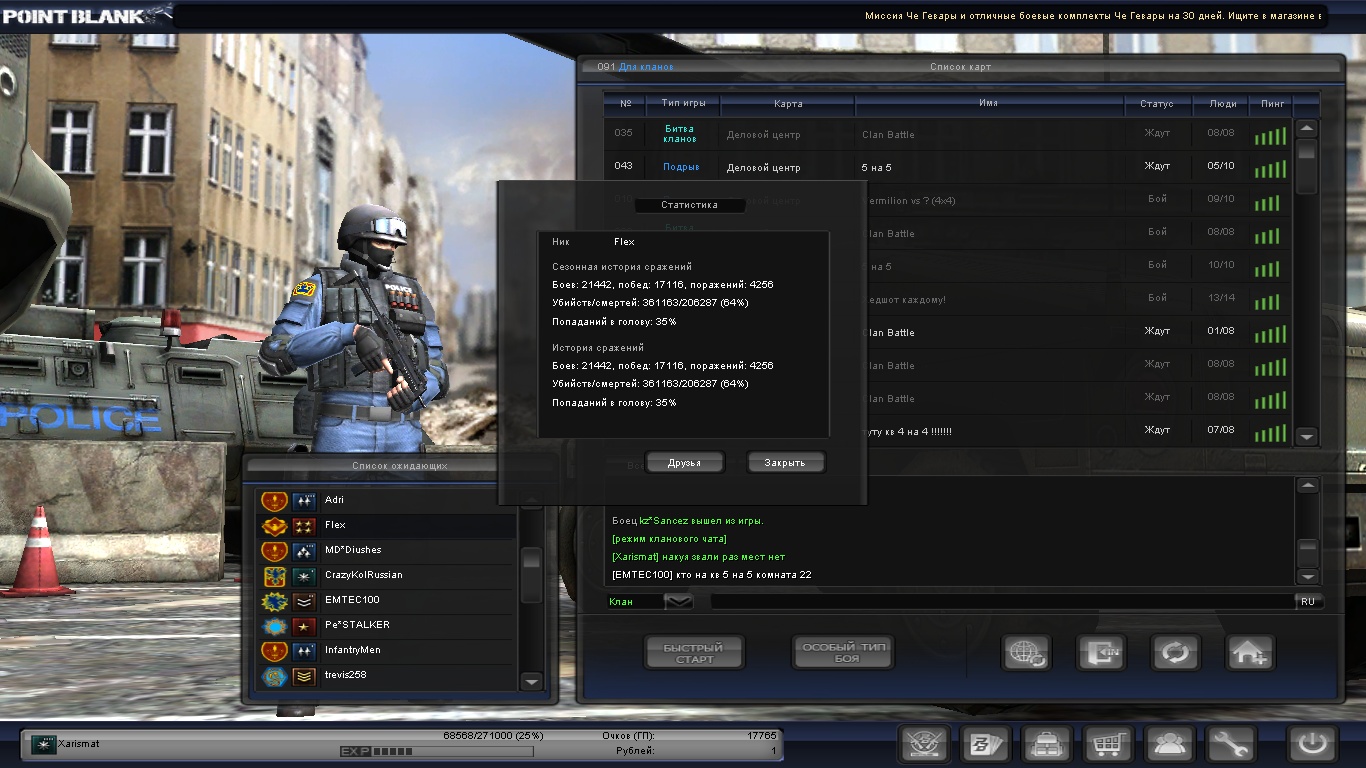The width and height of the screenshot is (1366, 768).
Task: Open the shop cart icon
Action: pos(1108,745)
